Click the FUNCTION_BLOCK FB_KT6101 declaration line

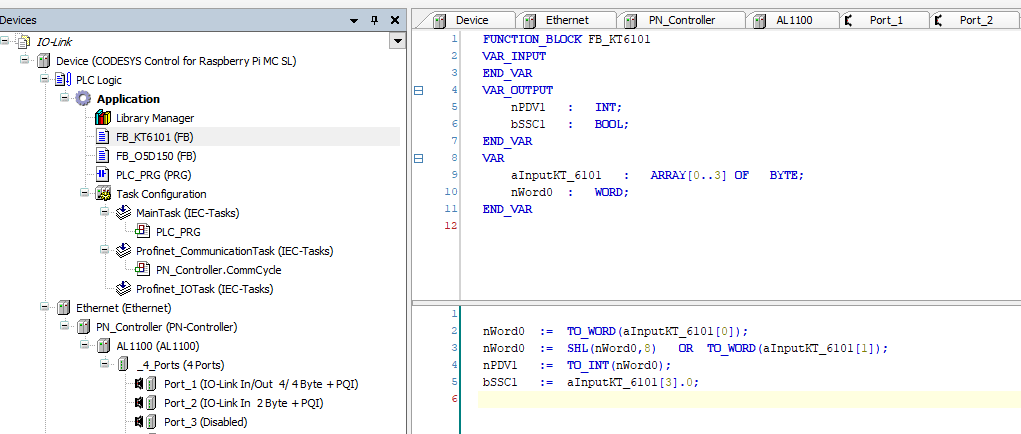point(566,39)
